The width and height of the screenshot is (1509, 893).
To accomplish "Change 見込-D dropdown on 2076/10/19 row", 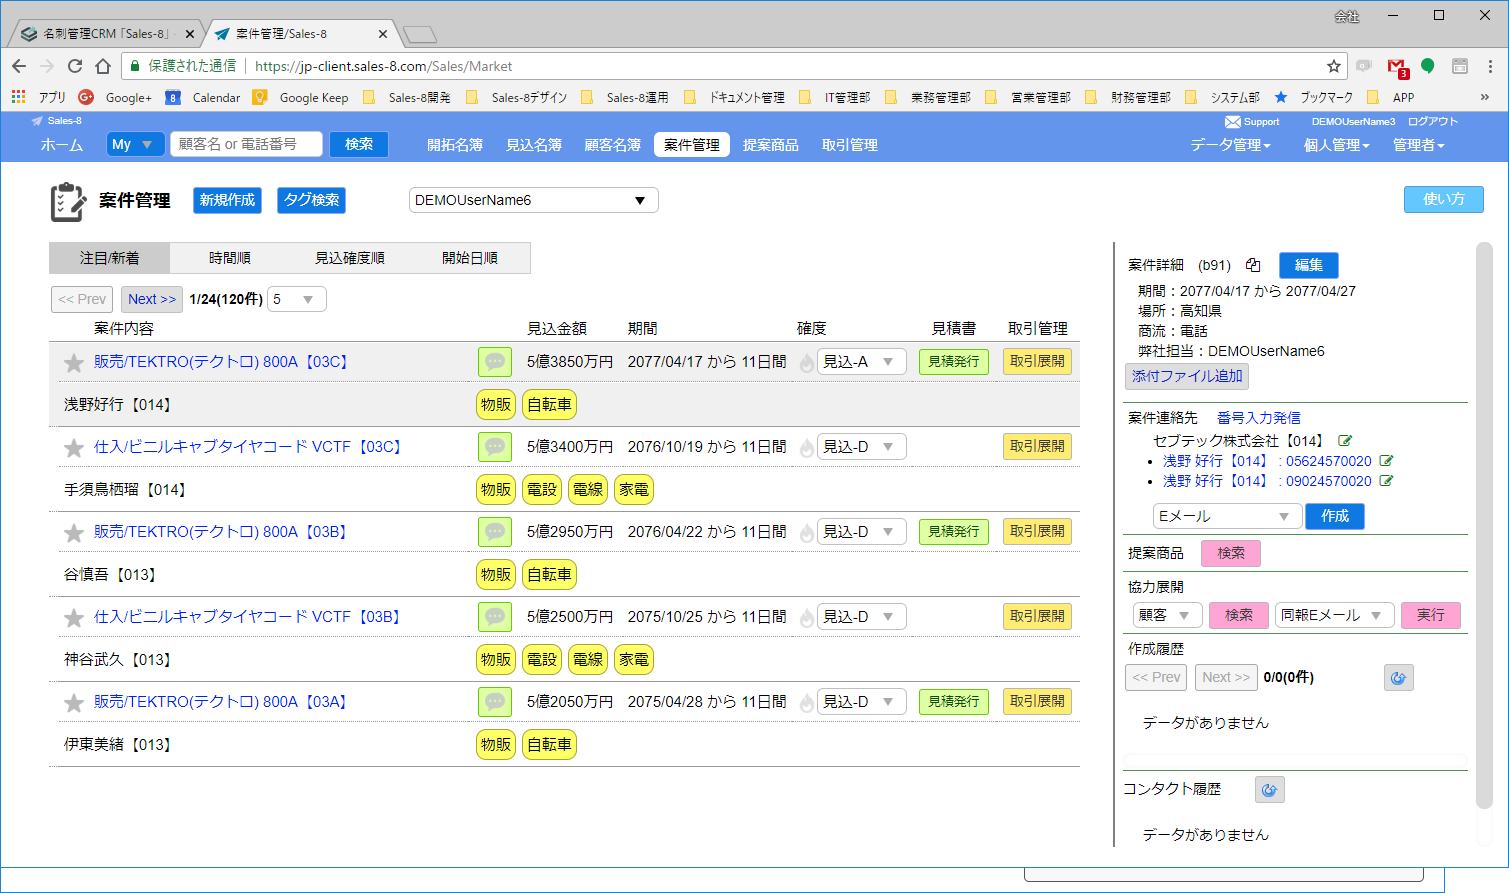I will coord(862,447).
